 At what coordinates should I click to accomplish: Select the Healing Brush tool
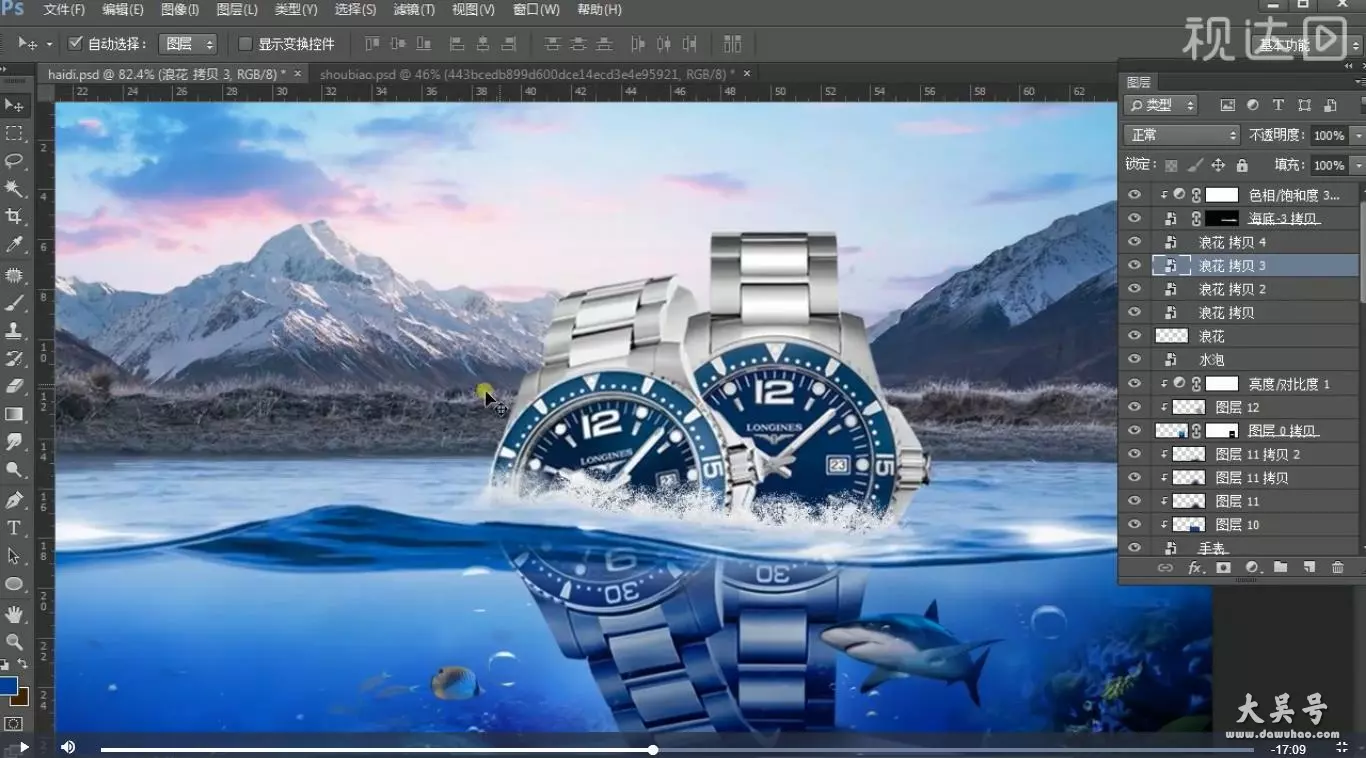tap(14, 275)
